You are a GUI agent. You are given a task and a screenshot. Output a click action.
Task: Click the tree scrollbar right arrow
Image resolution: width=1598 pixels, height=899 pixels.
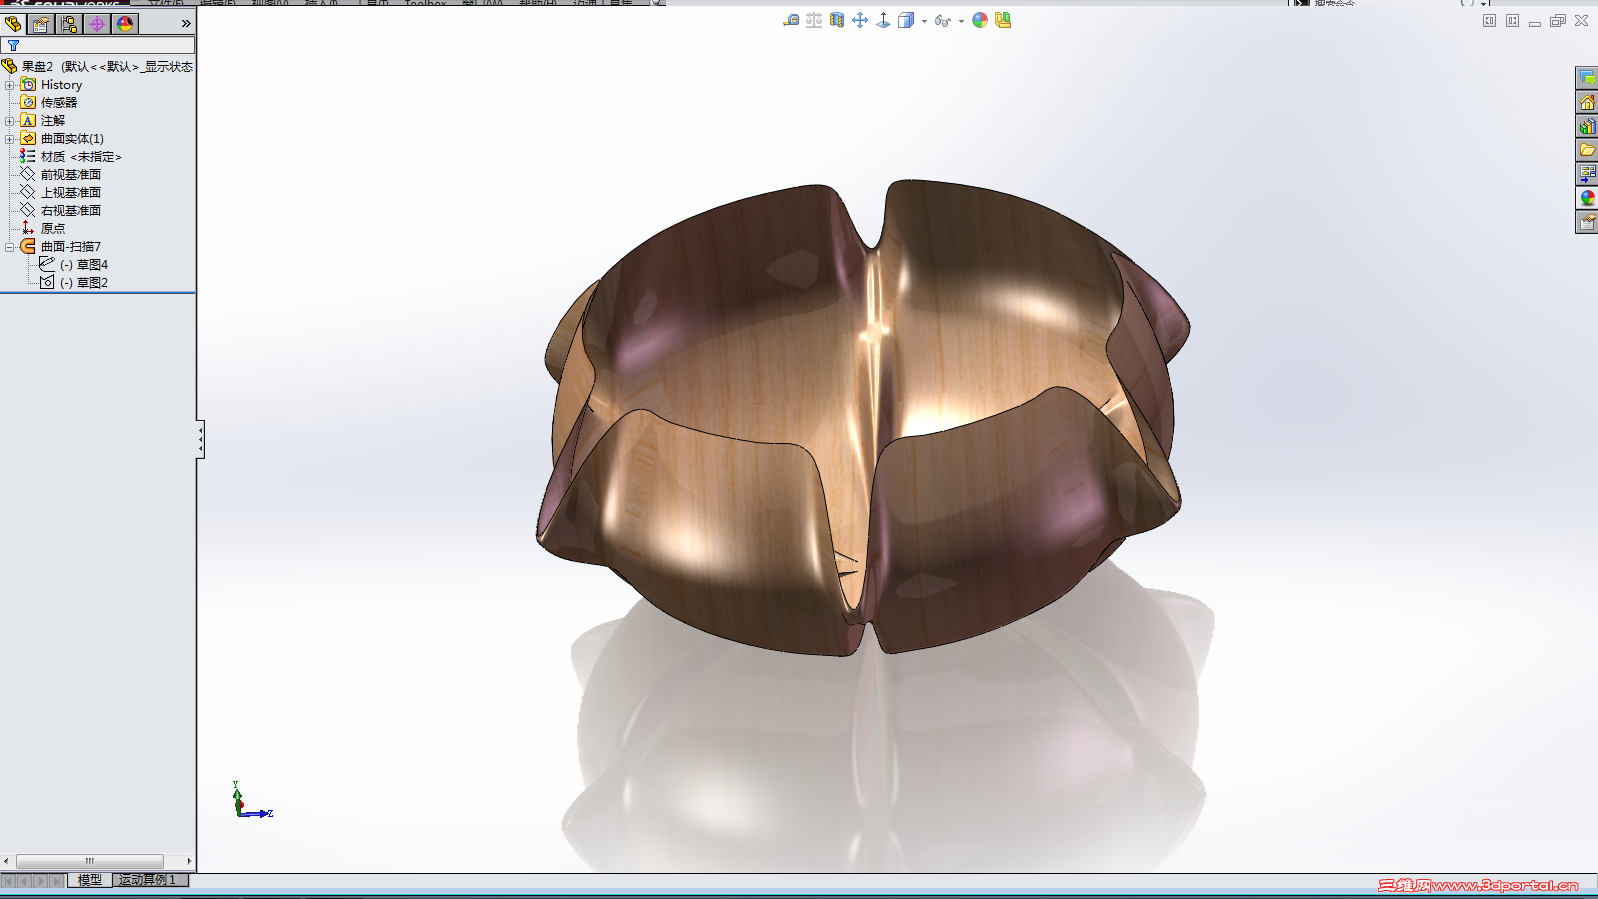(189, 861)
